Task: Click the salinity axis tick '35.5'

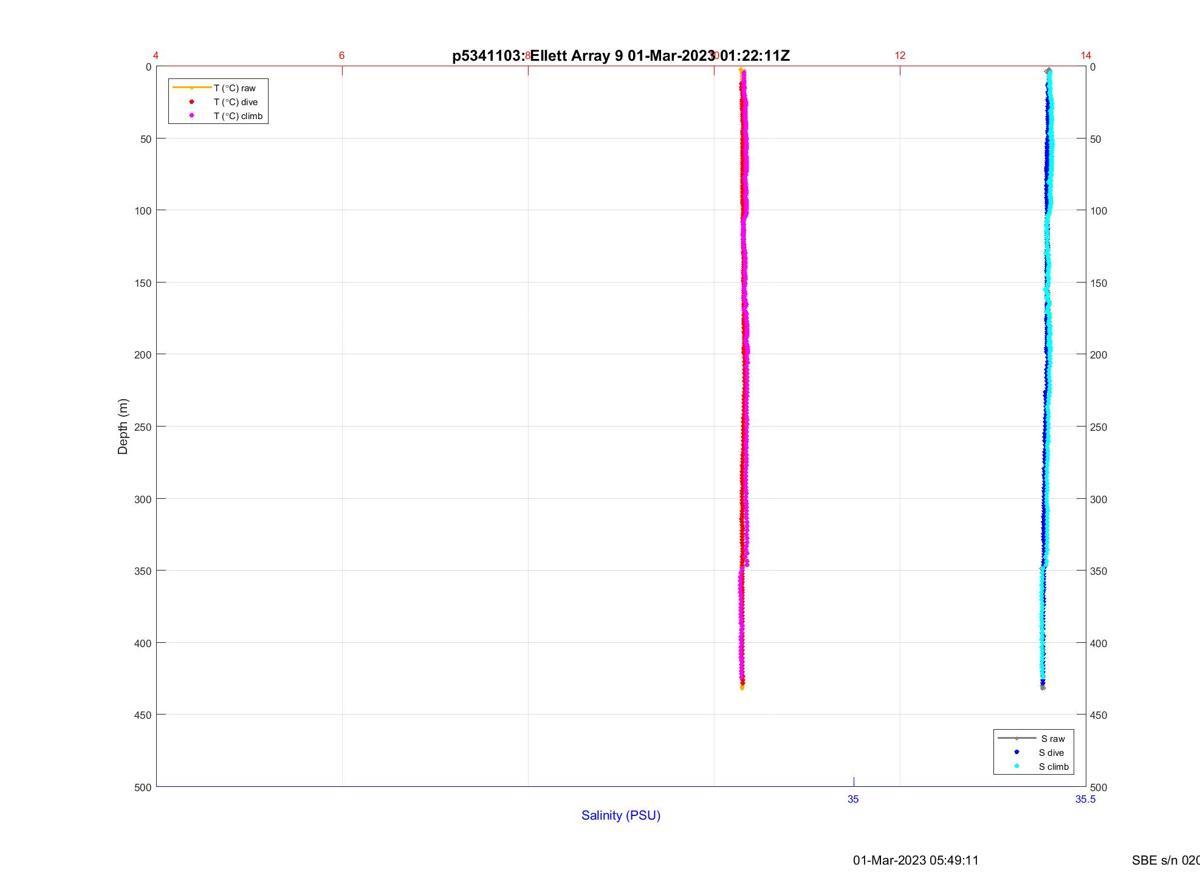Action: [x=1085, y=799]
